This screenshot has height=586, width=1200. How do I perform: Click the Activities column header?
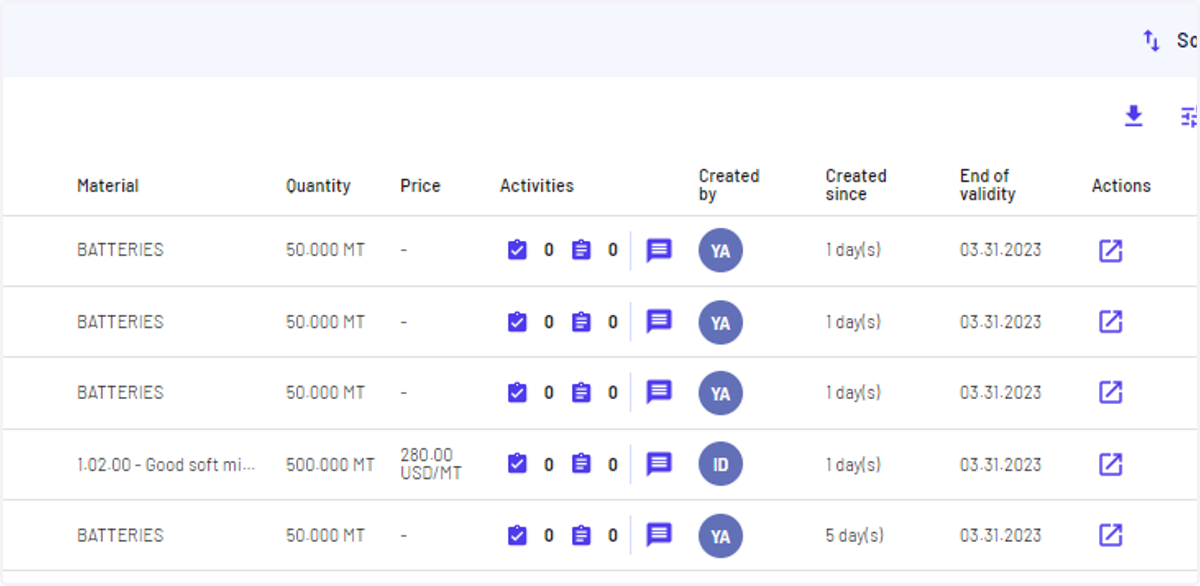tap(537, 186)
